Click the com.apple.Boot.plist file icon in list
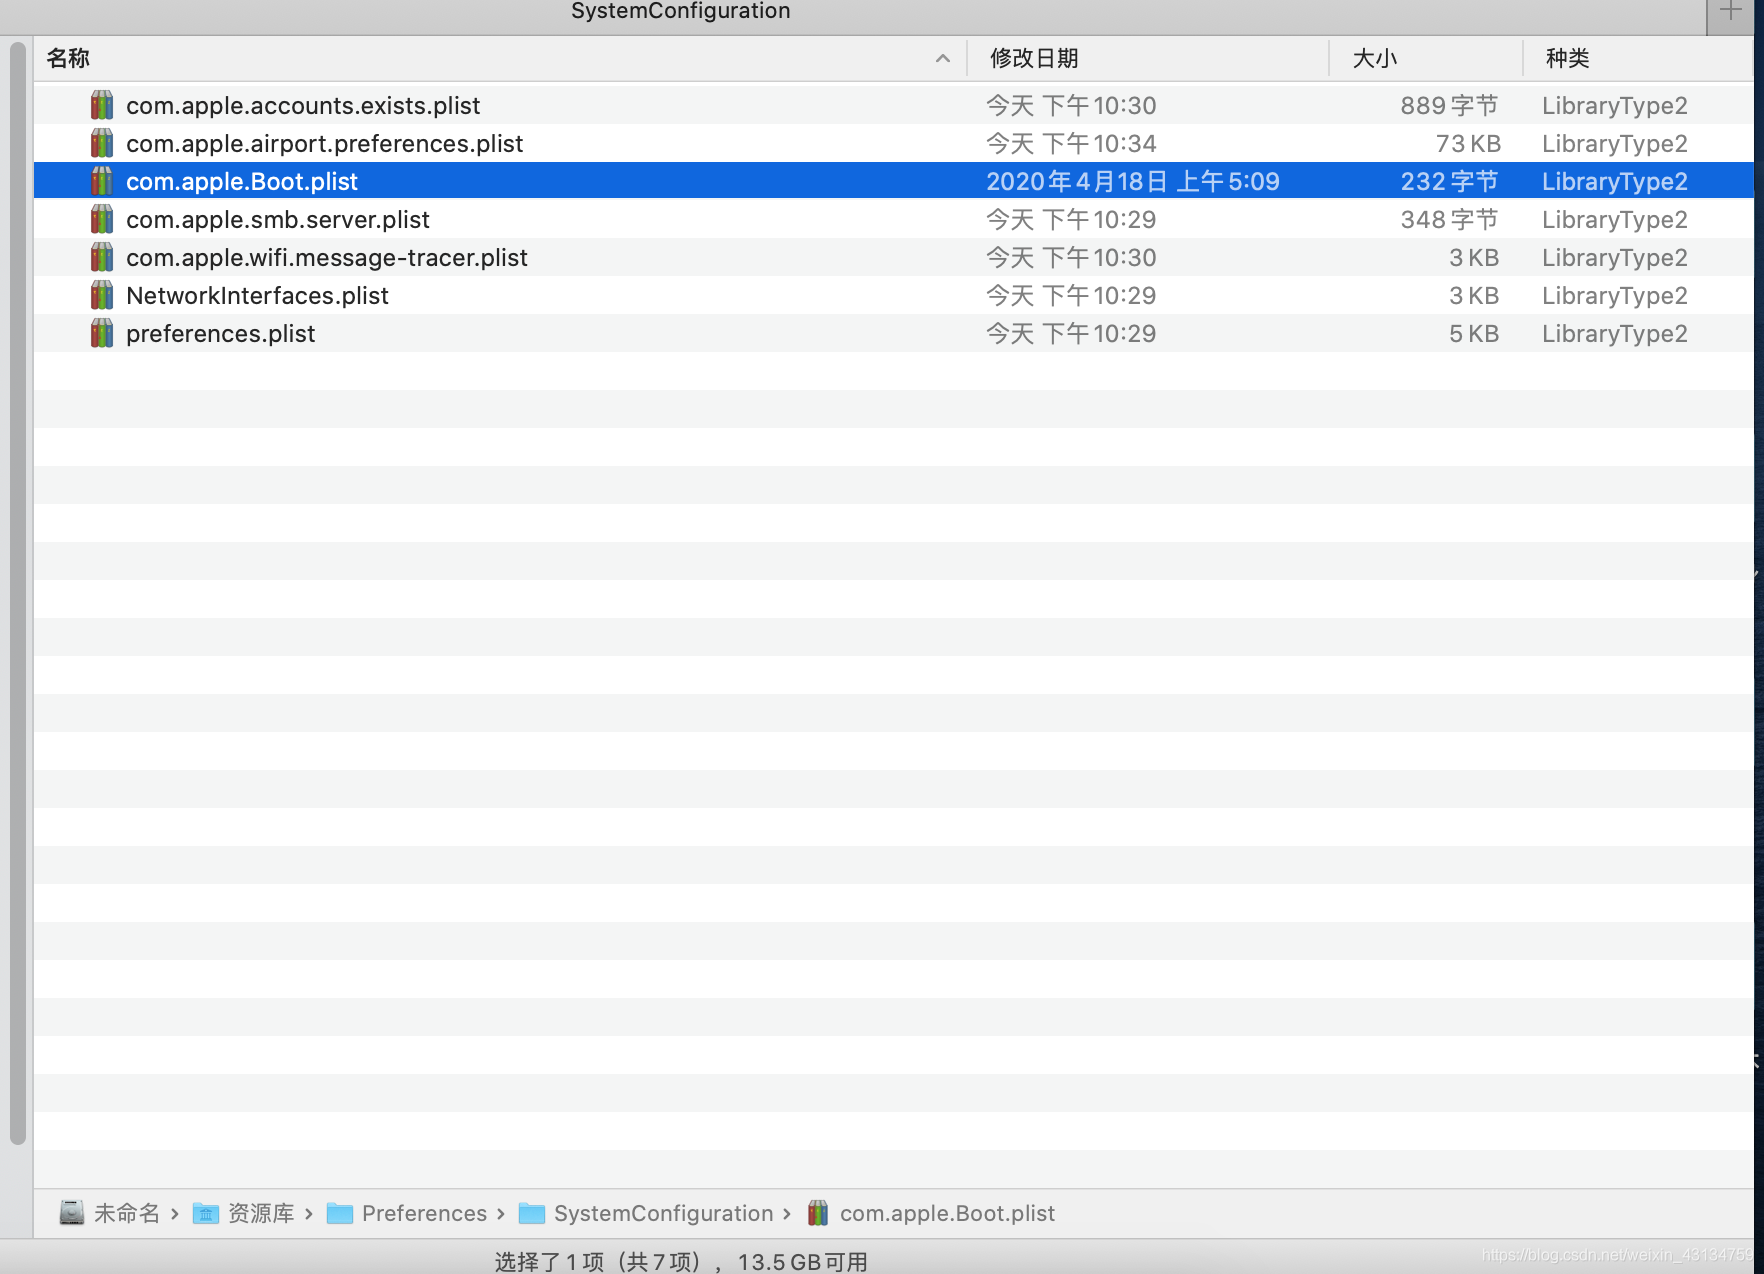 click(x=102, y=181)
